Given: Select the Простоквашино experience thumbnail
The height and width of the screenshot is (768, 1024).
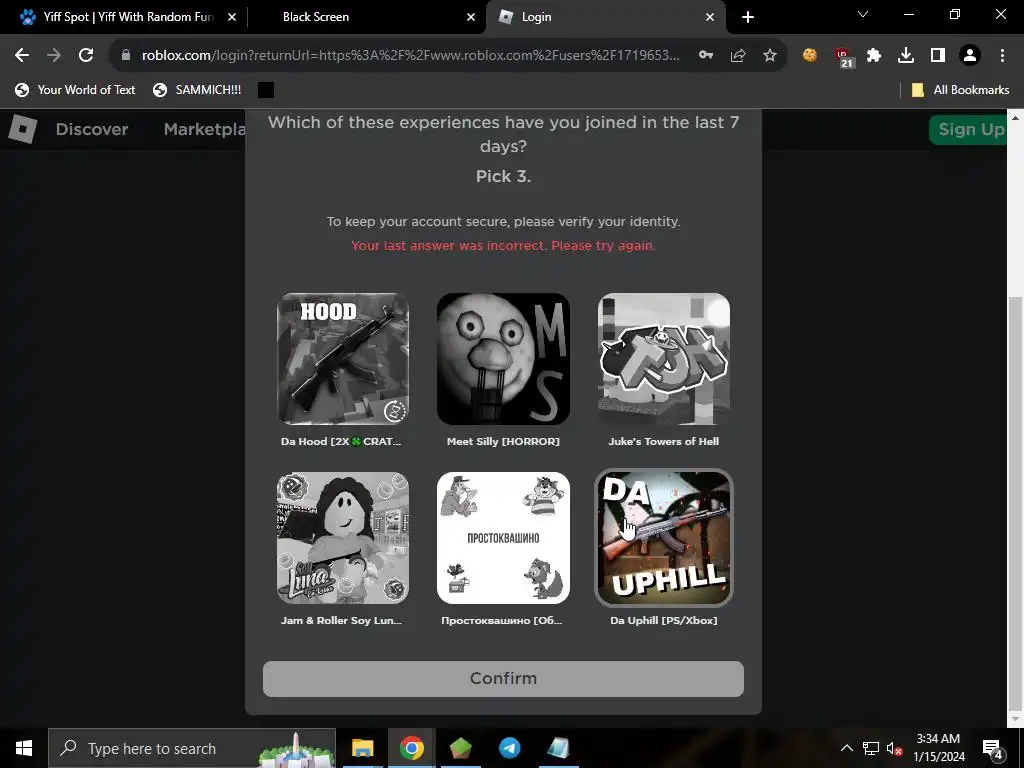Looking at the screenshot, I should coord(504,538).
